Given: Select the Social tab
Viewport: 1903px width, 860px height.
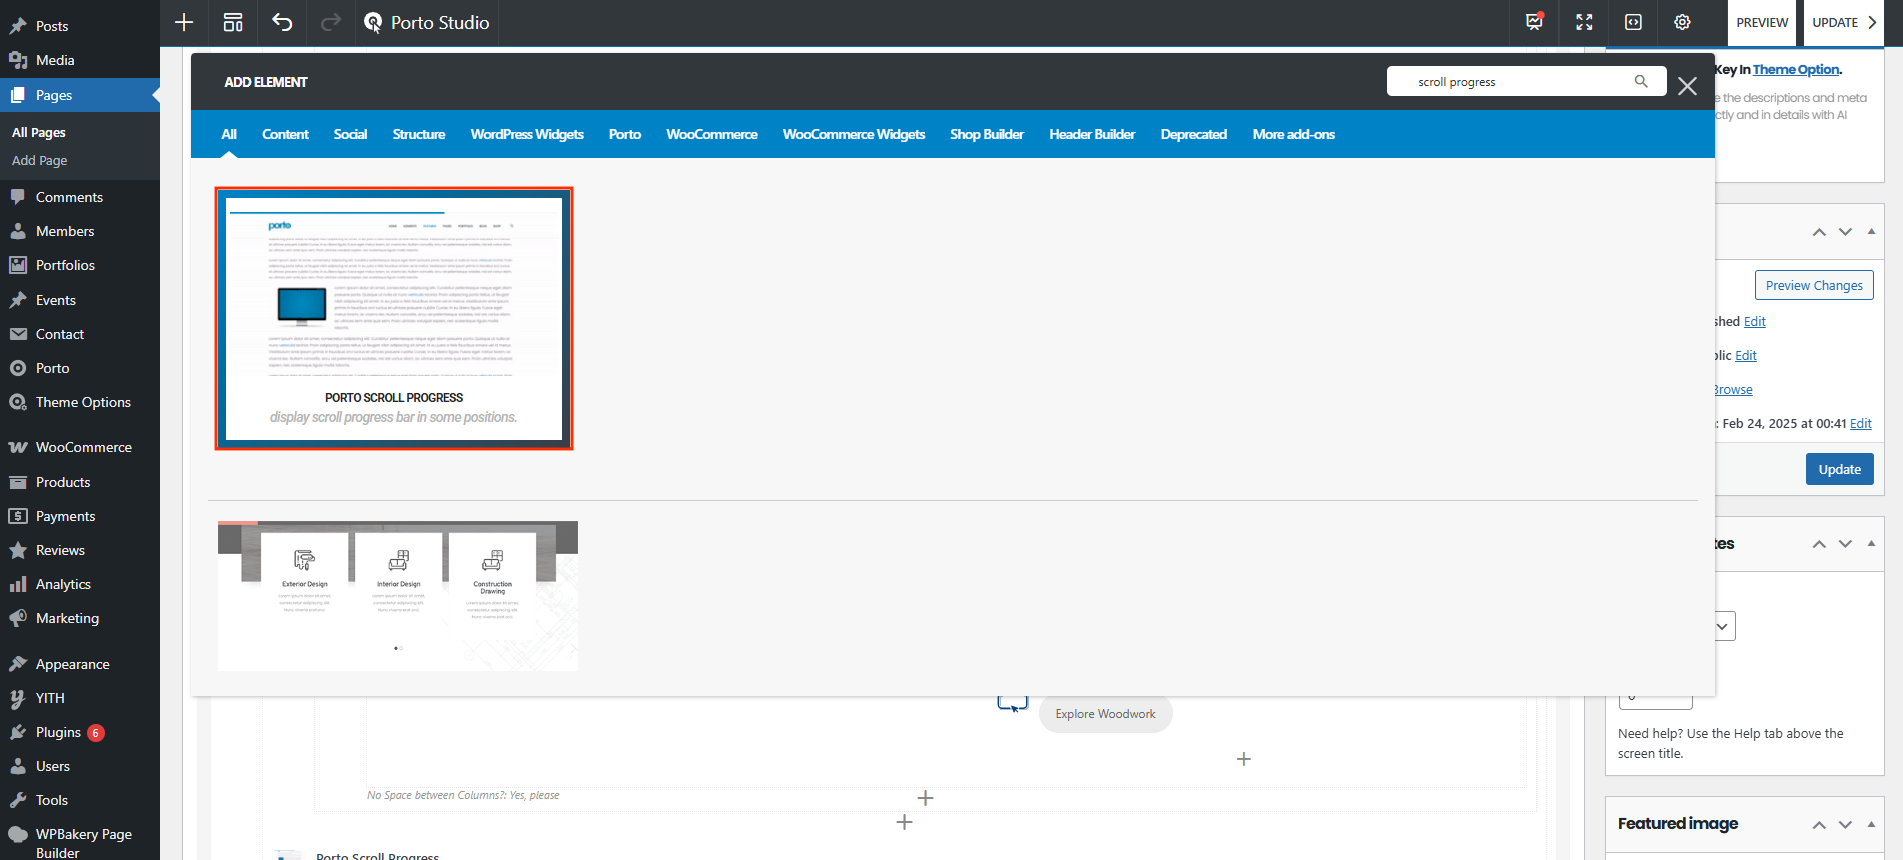Looking at the screenshot, I should (x=350, y=134).
